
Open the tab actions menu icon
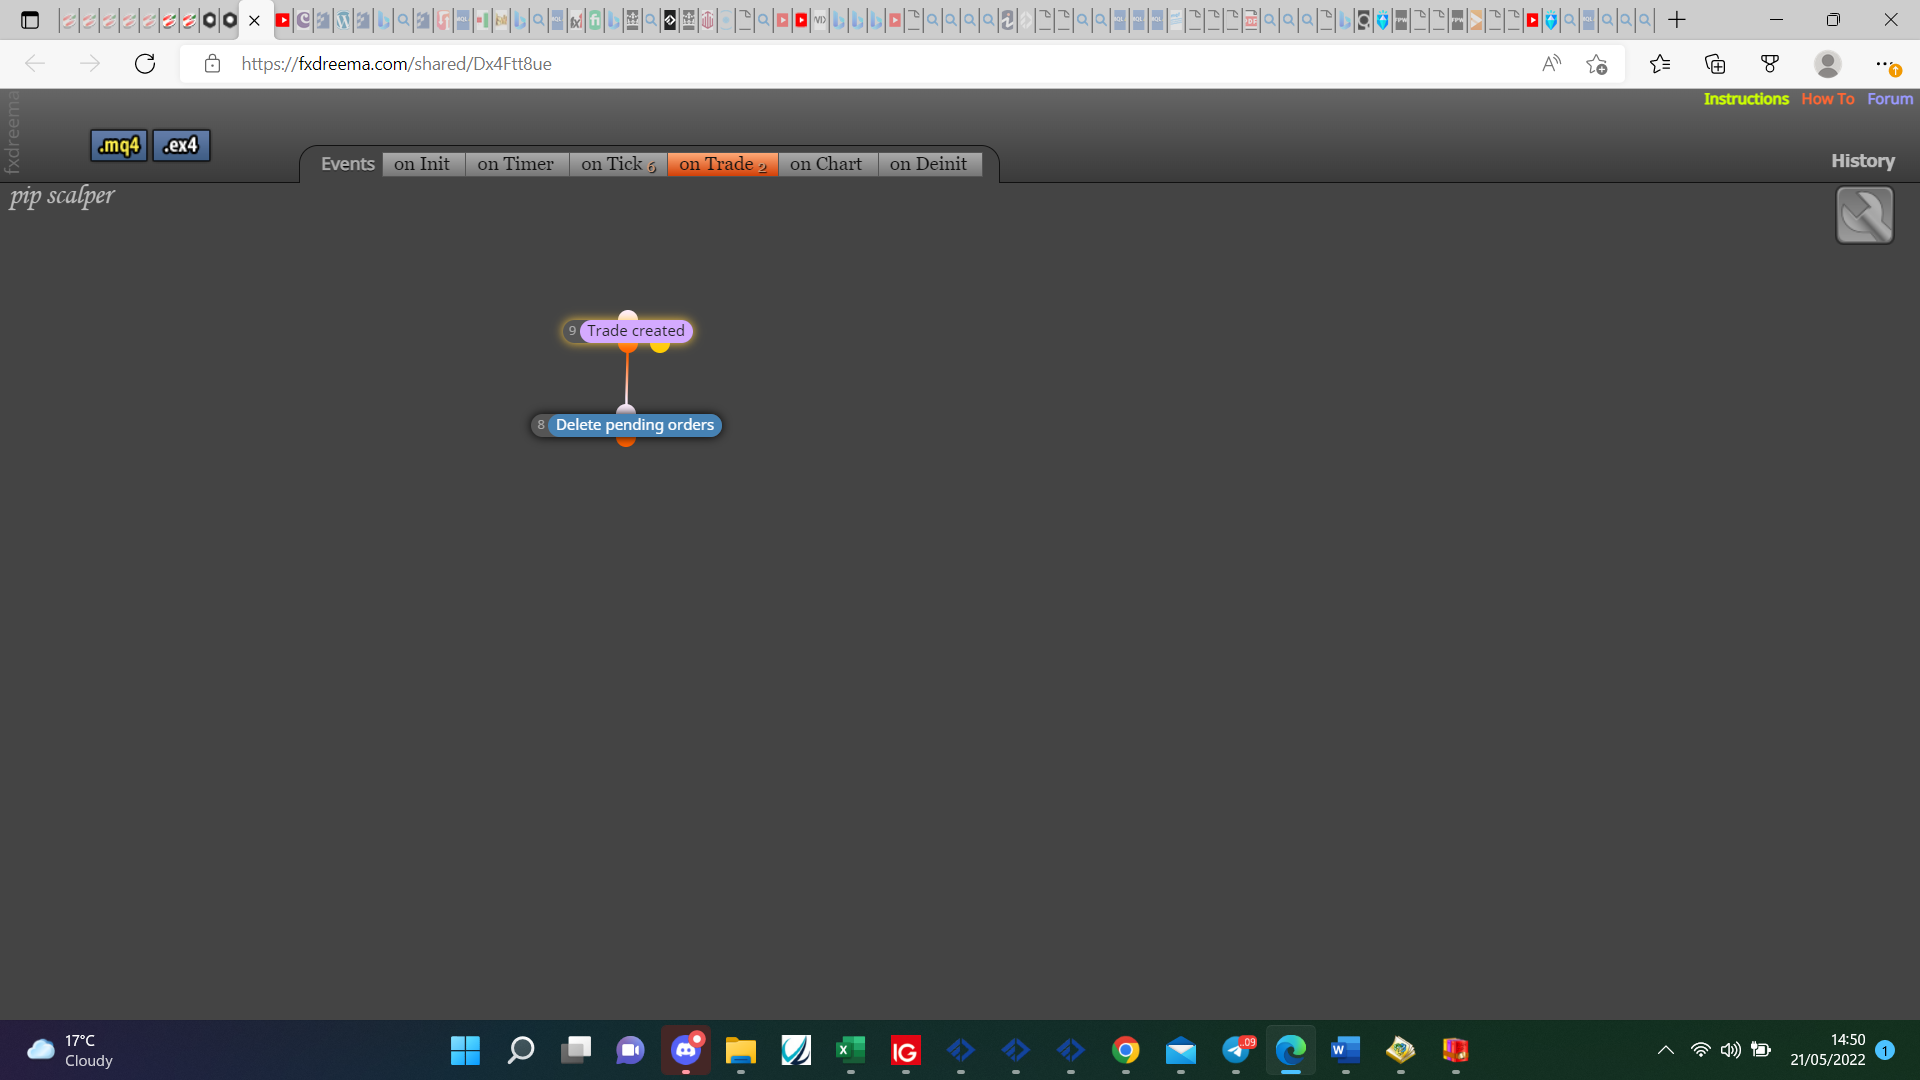(x=30, y=20)
